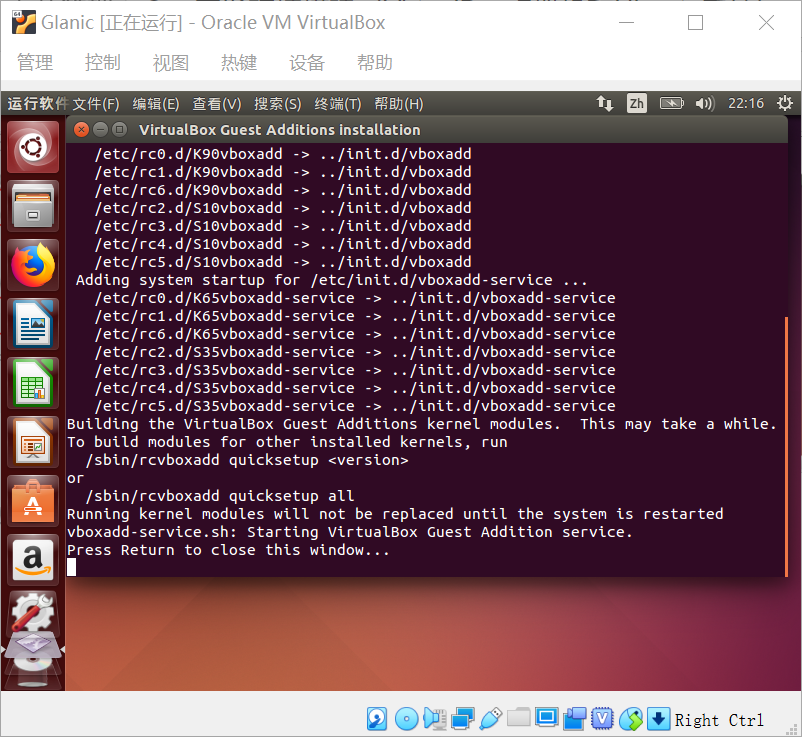Open the 控制 menu in VirtualBox
The height and width of the screenshot is (737, 802).
(103, 62)
